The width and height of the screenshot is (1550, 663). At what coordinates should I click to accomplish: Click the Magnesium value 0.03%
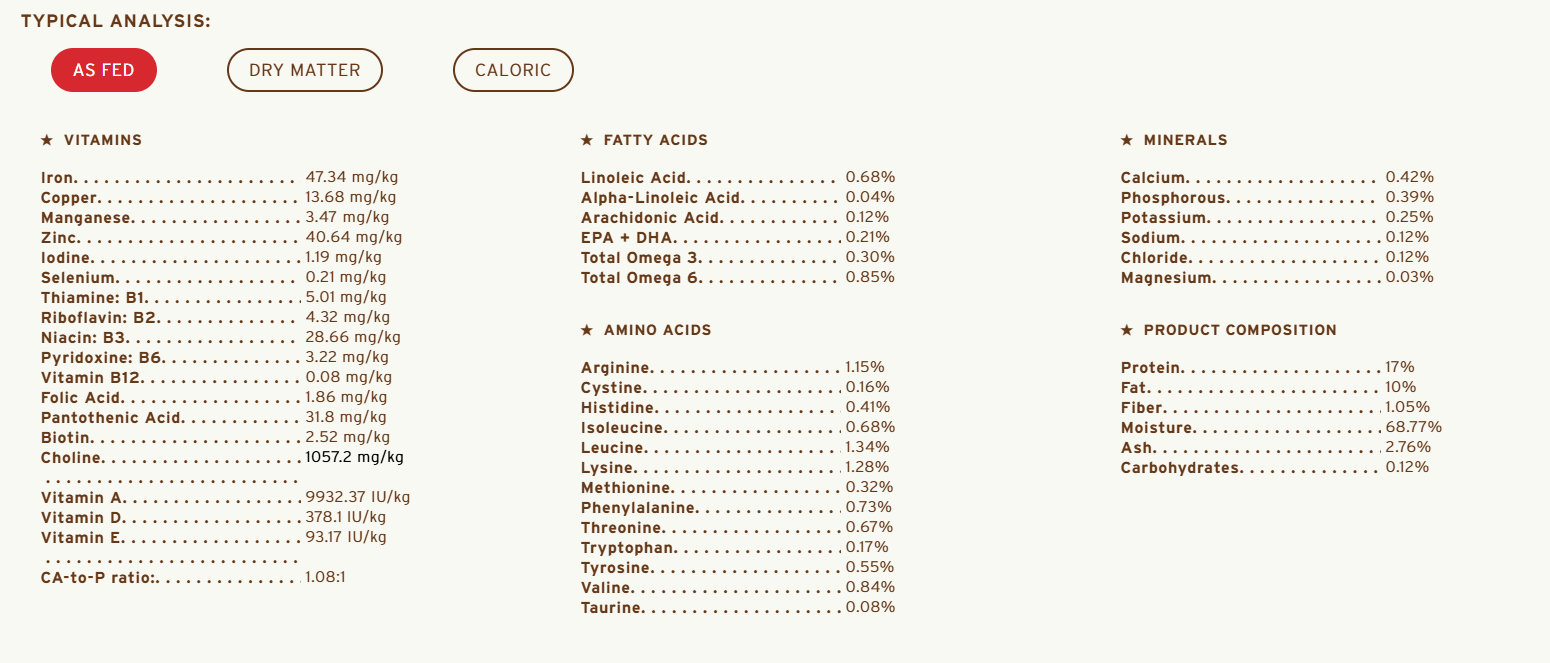(x=1409, y=277)
